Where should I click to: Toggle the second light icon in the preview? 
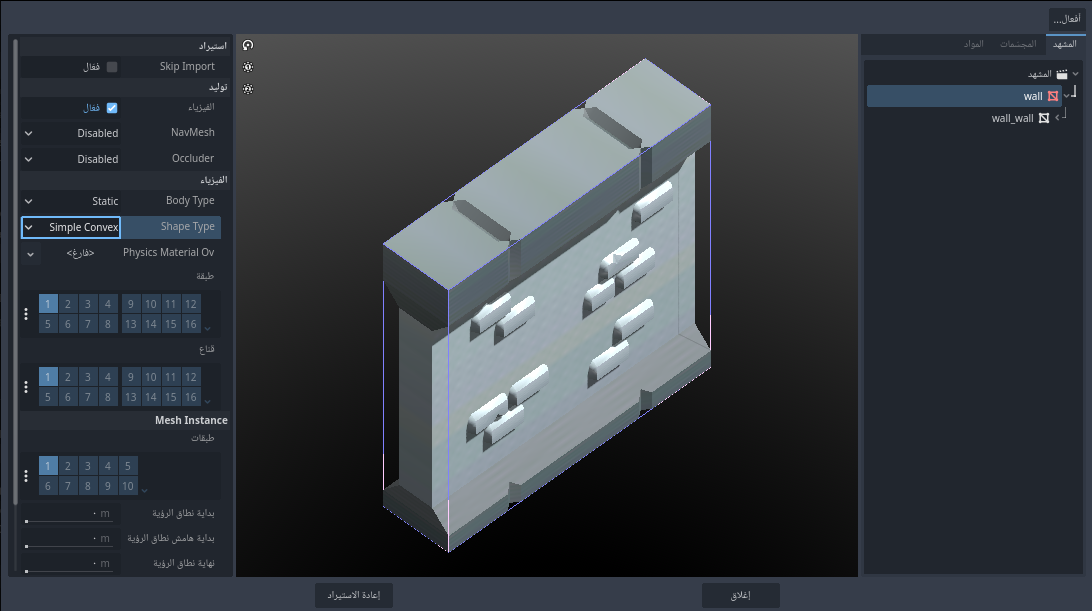pos(248,88)
